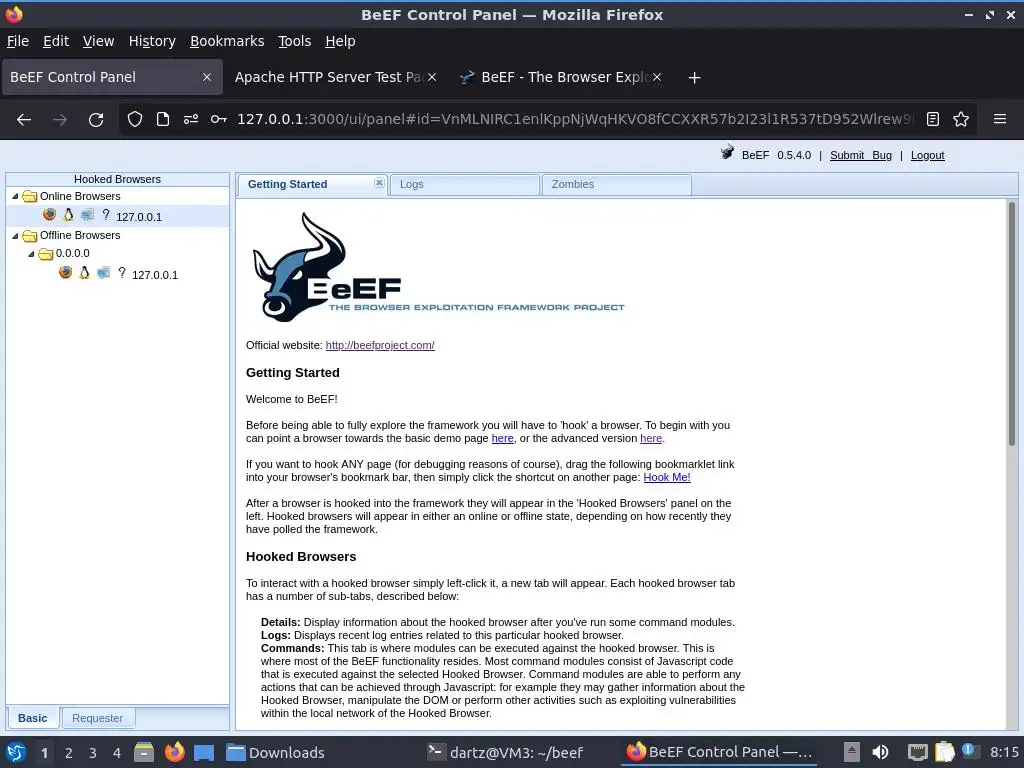Open the Downloads window from taskbar

point(275,752)
